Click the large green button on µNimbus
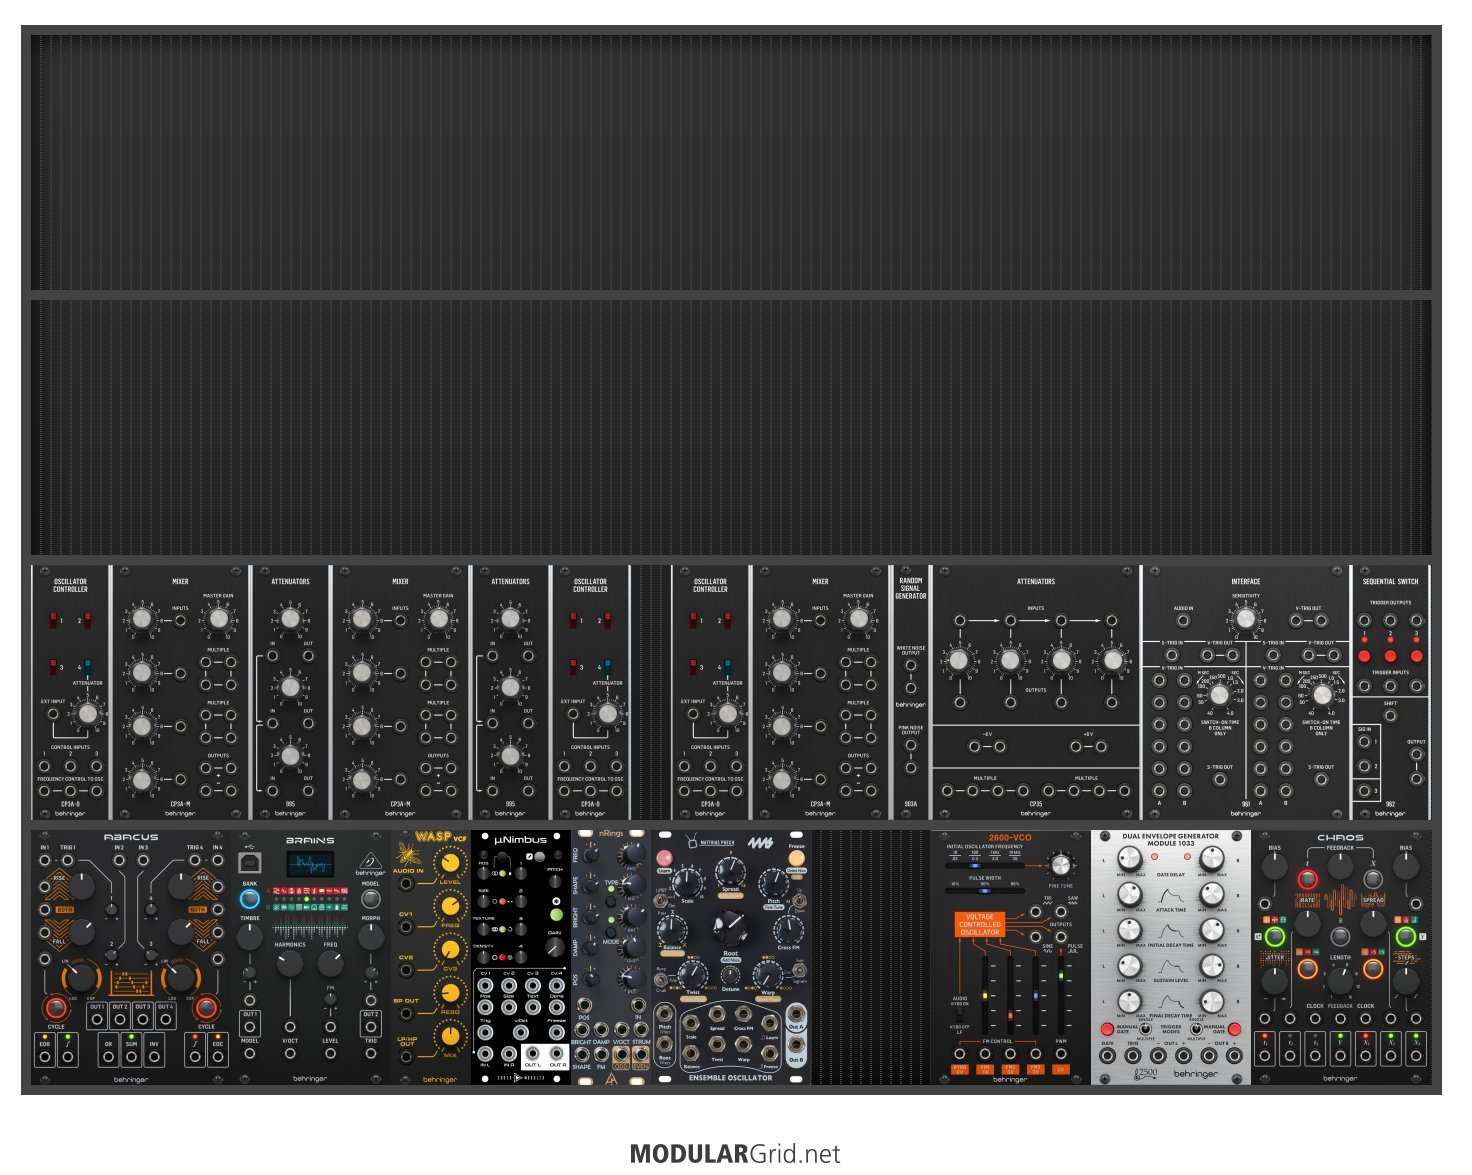 556,914
